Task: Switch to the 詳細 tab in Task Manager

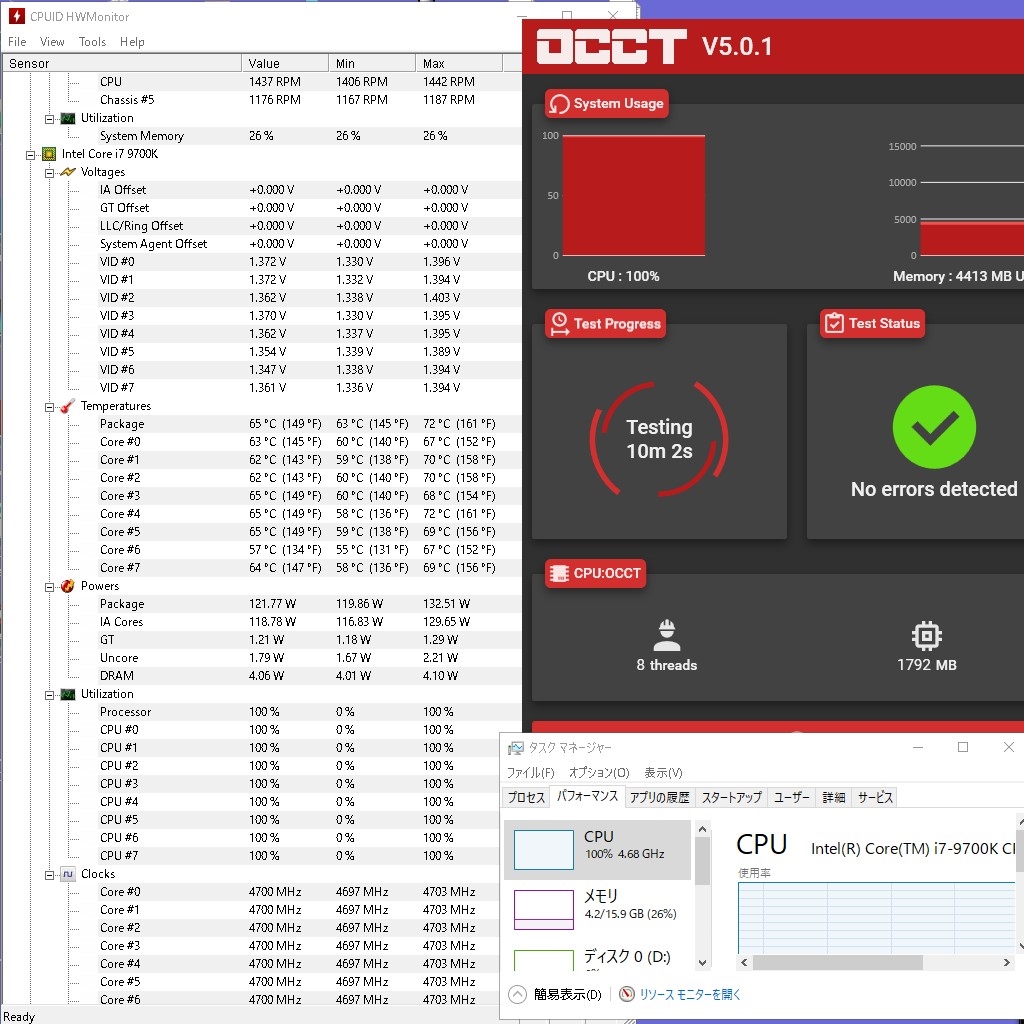Action: pyautogui.click(x=833, y=797)
